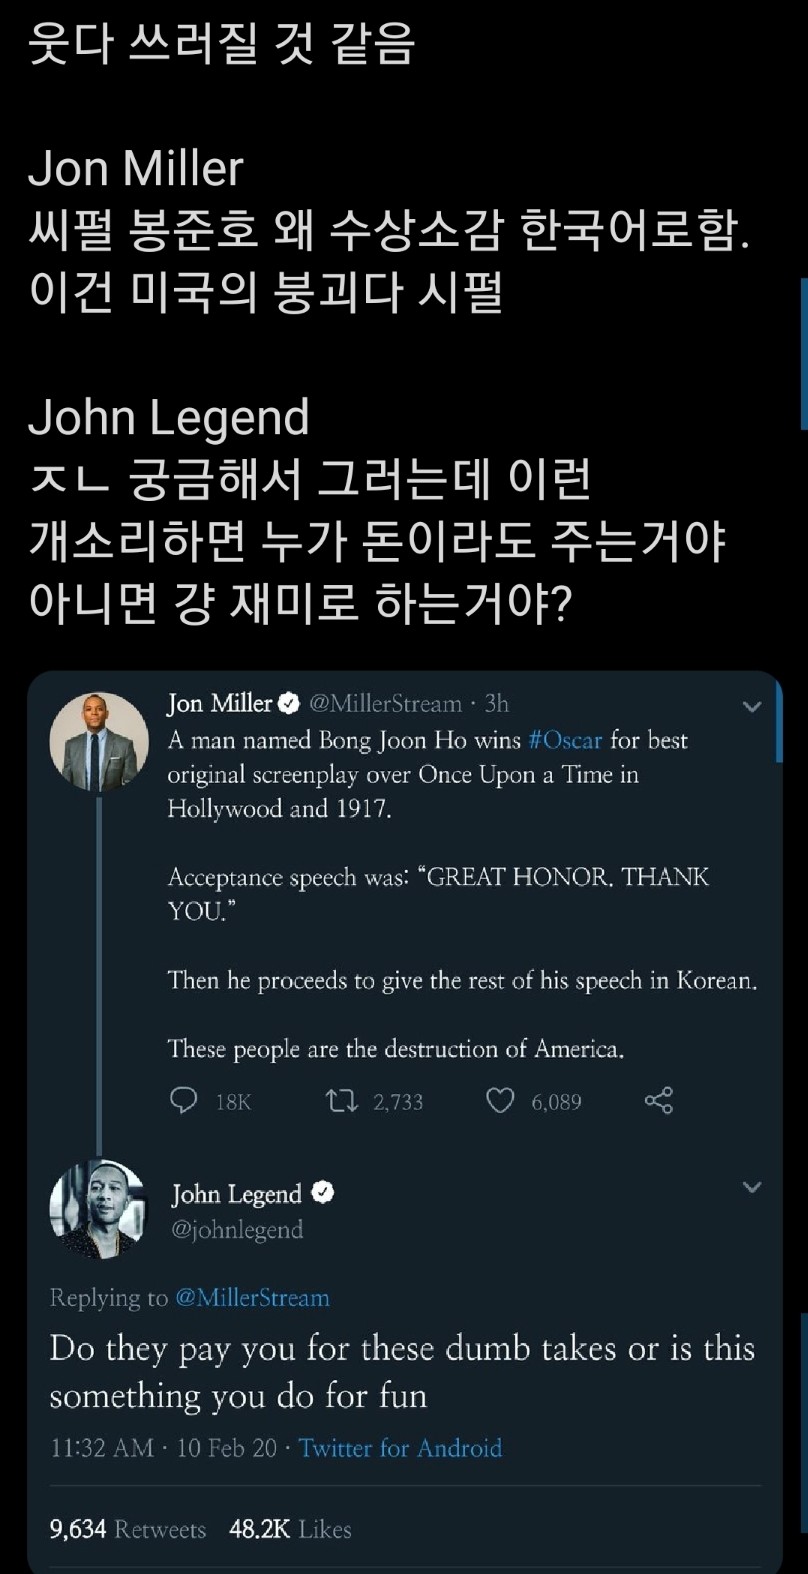This screenshot has width=808, height=1574.
Task: Click the 'Twitter for Android' link
Action: point(400,1447)
